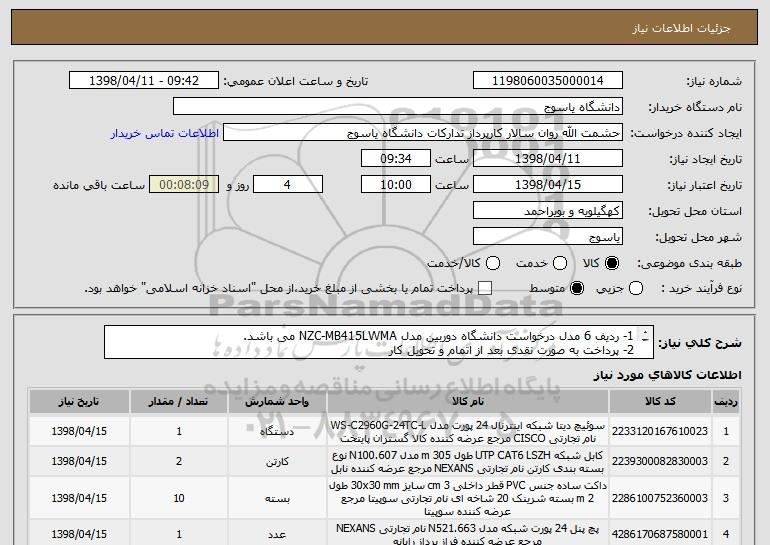The width and height of the screenshot is (770, 545).
Task: Click the public announcement date field 1398/04/11 - 09:42
Action: [144, 81]
